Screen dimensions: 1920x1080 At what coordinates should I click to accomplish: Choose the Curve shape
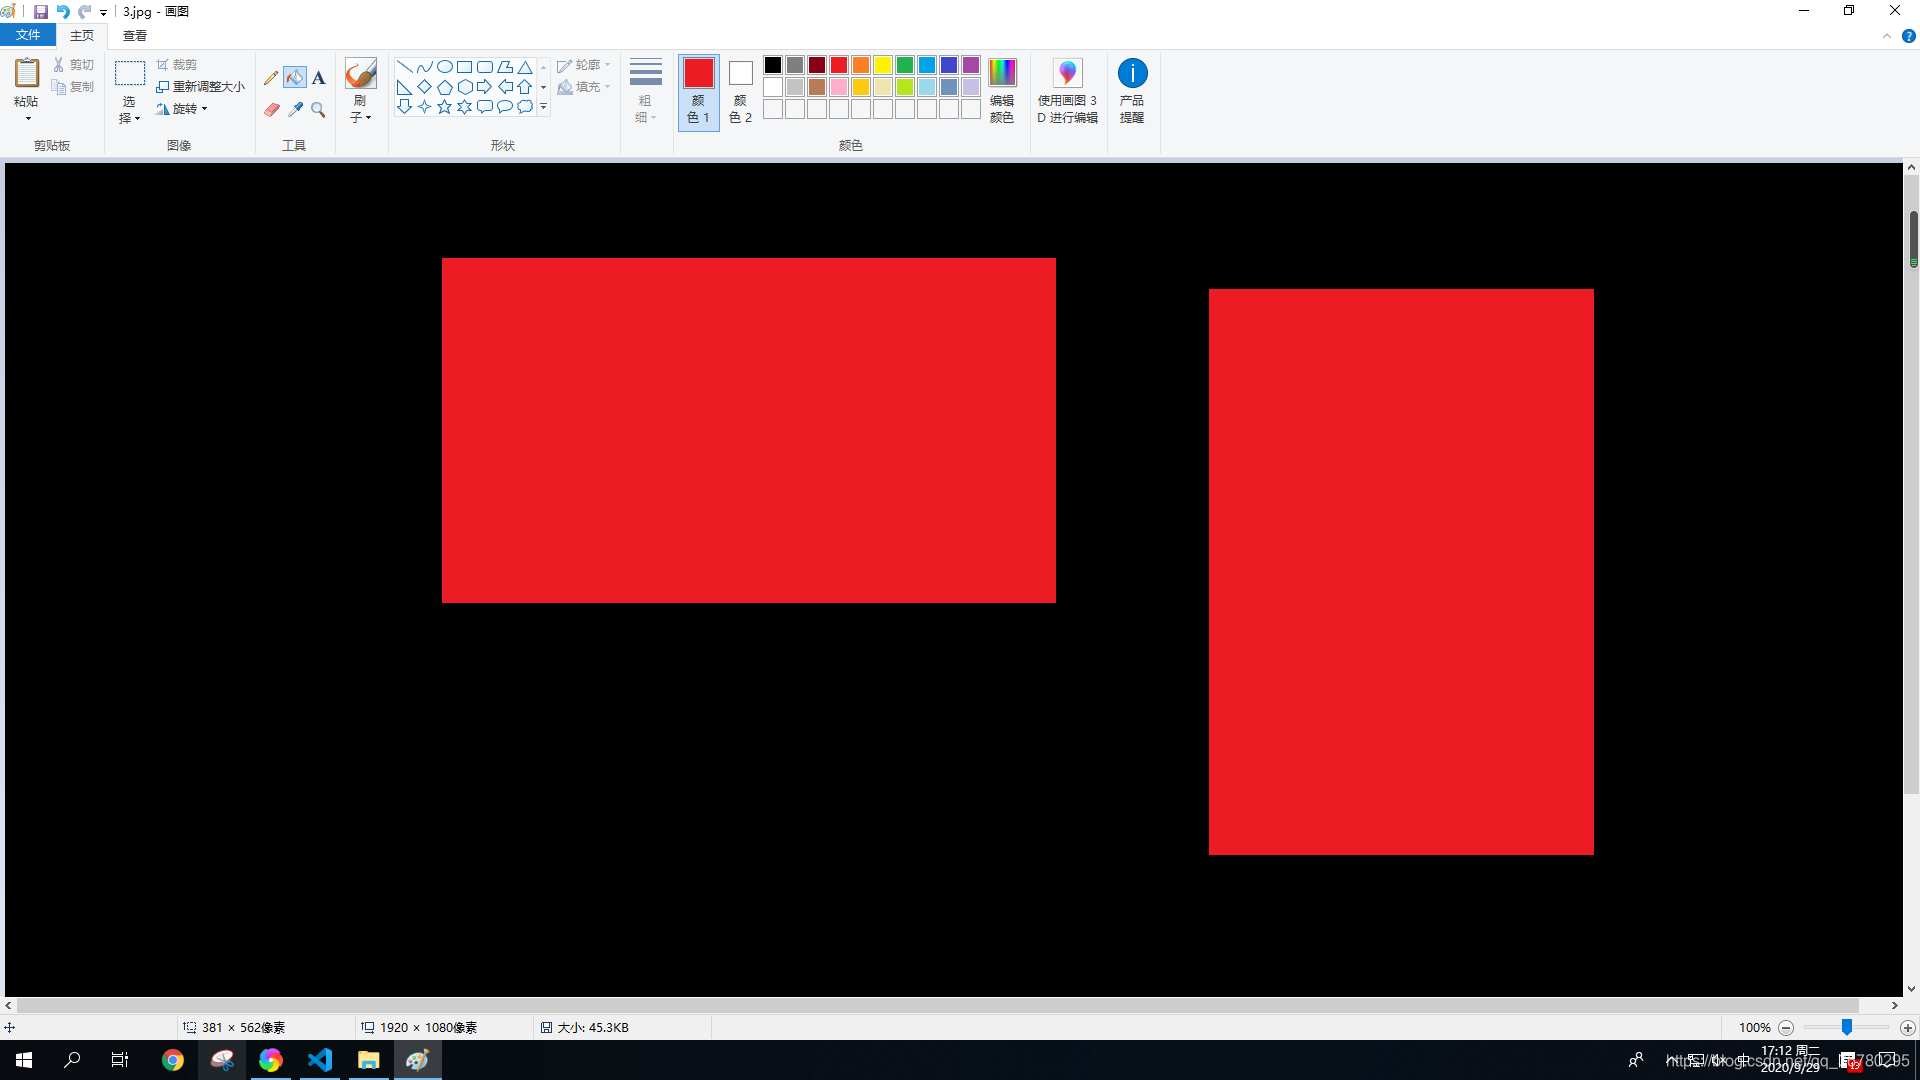click(425, 67)
